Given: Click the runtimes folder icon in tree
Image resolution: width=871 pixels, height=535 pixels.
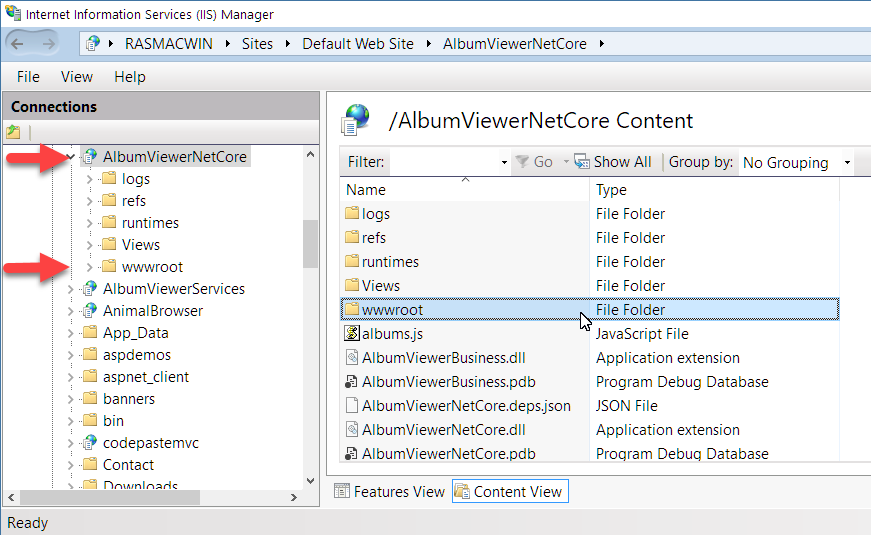Looking at the screenshot, I should (109, 222).
